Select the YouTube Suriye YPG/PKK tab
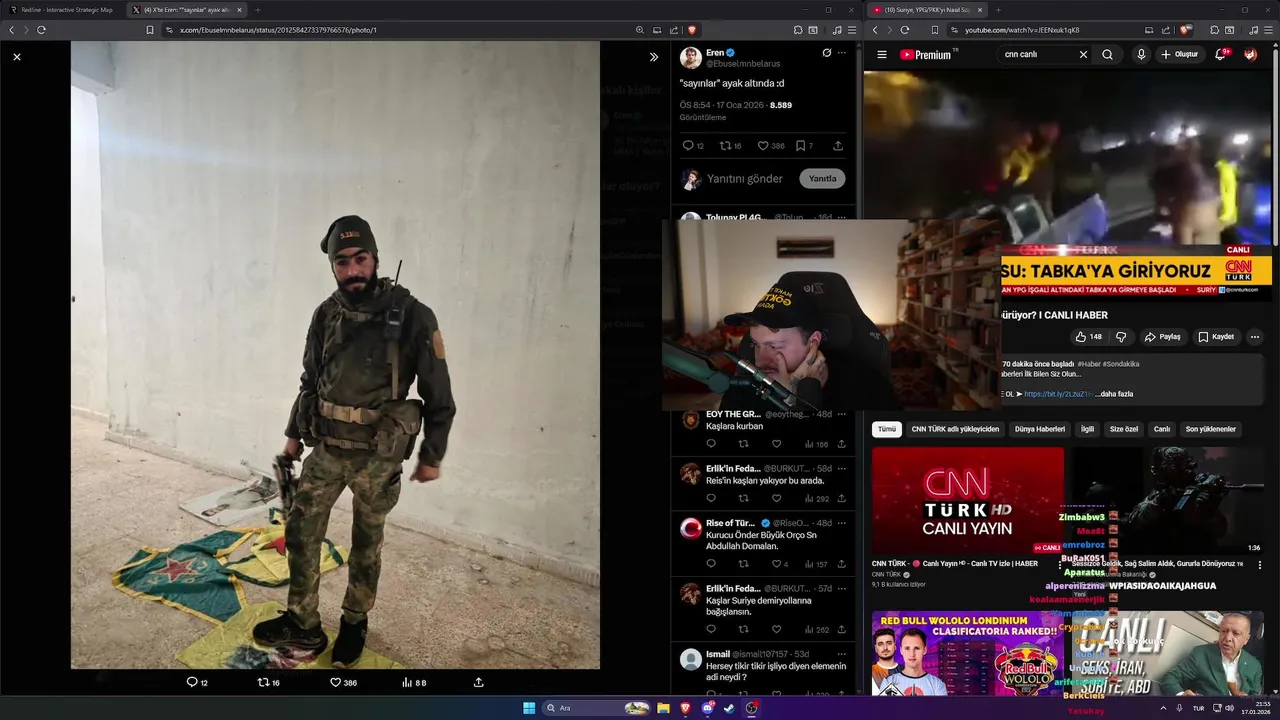This screenshot has width=1280, height=720. click(927, 10)
